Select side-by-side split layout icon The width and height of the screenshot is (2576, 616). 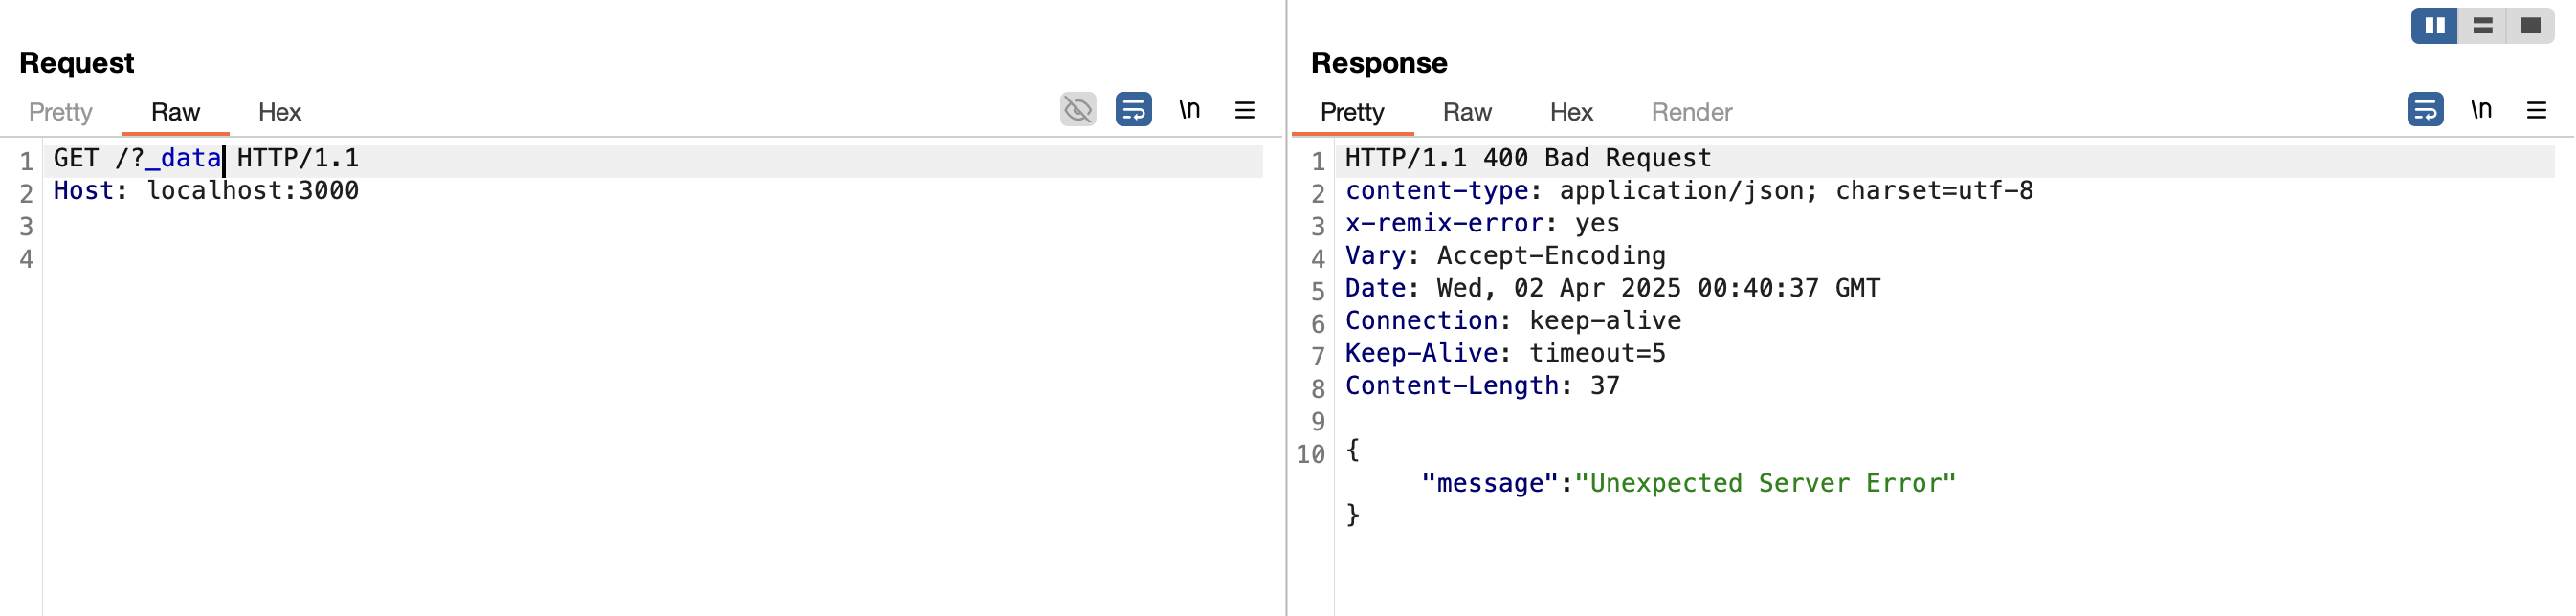pos(2434,26)
